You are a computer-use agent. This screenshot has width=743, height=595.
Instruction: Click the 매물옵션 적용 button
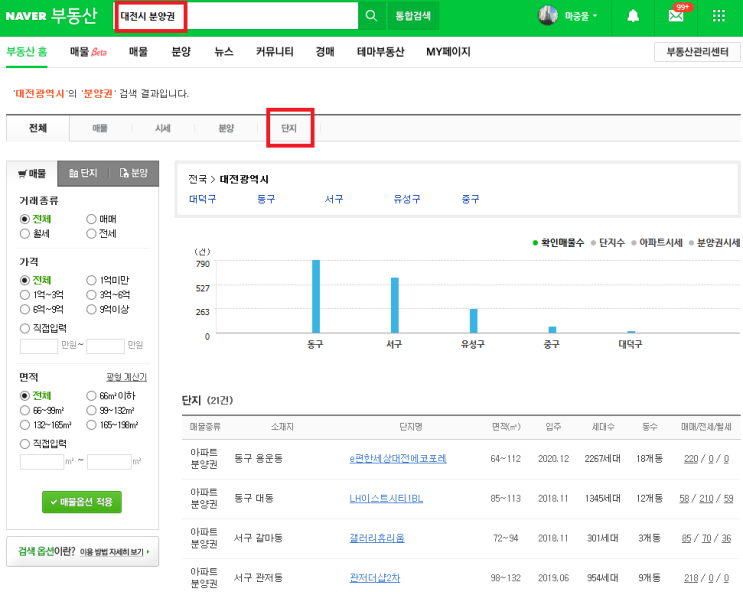[x=82, y=502]
